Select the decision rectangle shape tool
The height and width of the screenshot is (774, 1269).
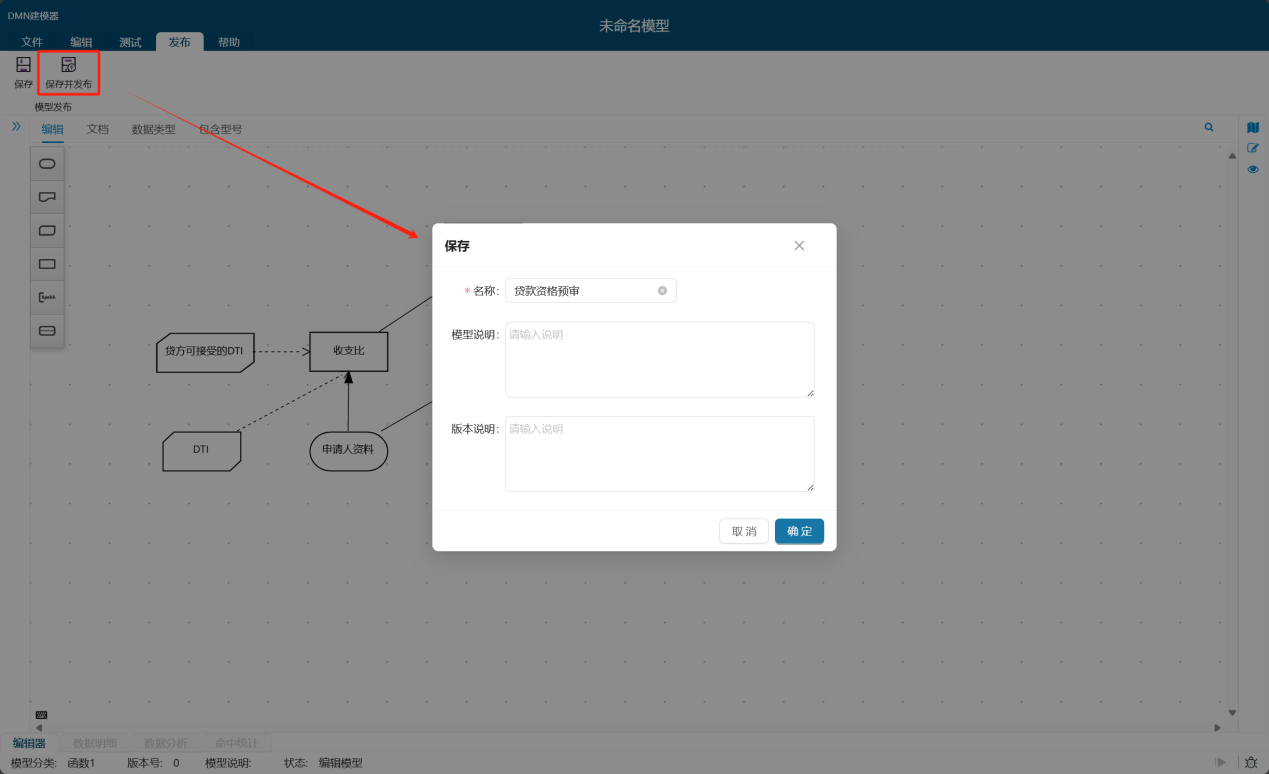click(x=47, y=264)
